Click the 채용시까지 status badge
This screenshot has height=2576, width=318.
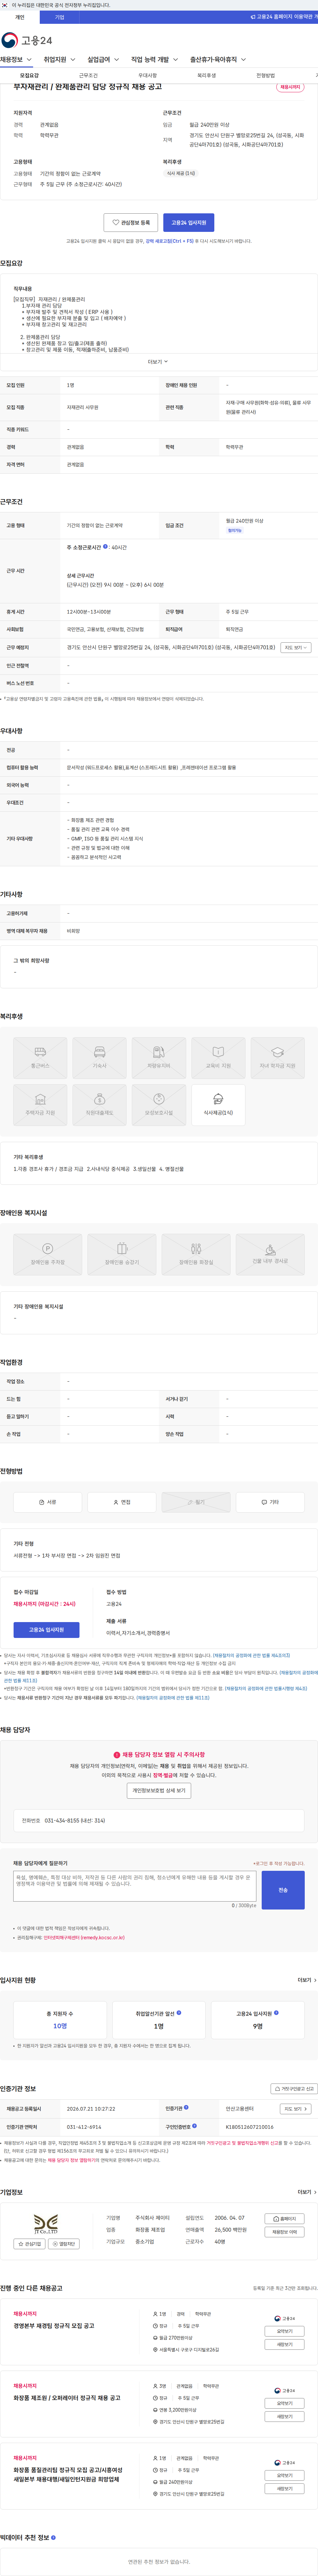click(x=290, y=87)
